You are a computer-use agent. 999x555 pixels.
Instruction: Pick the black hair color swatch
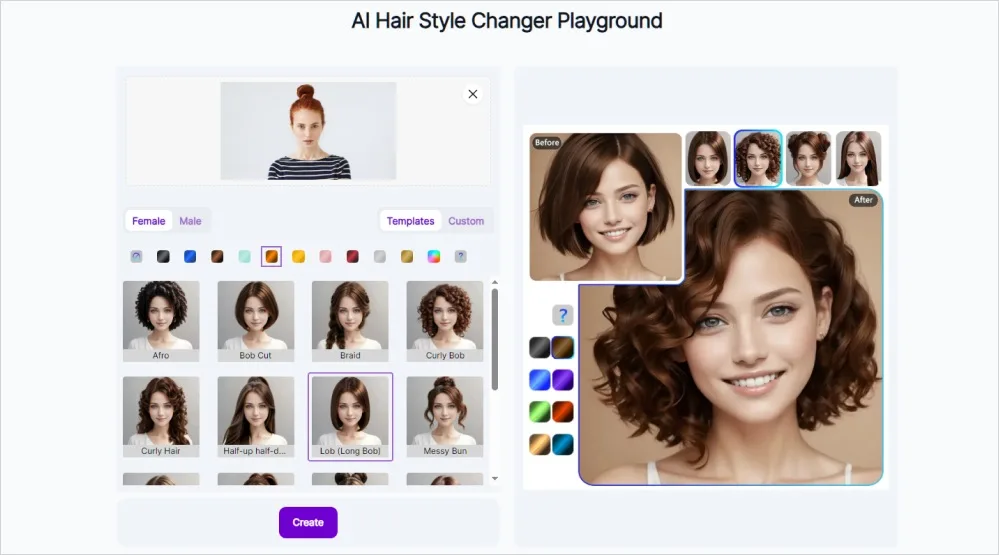(x=163, y=257)
